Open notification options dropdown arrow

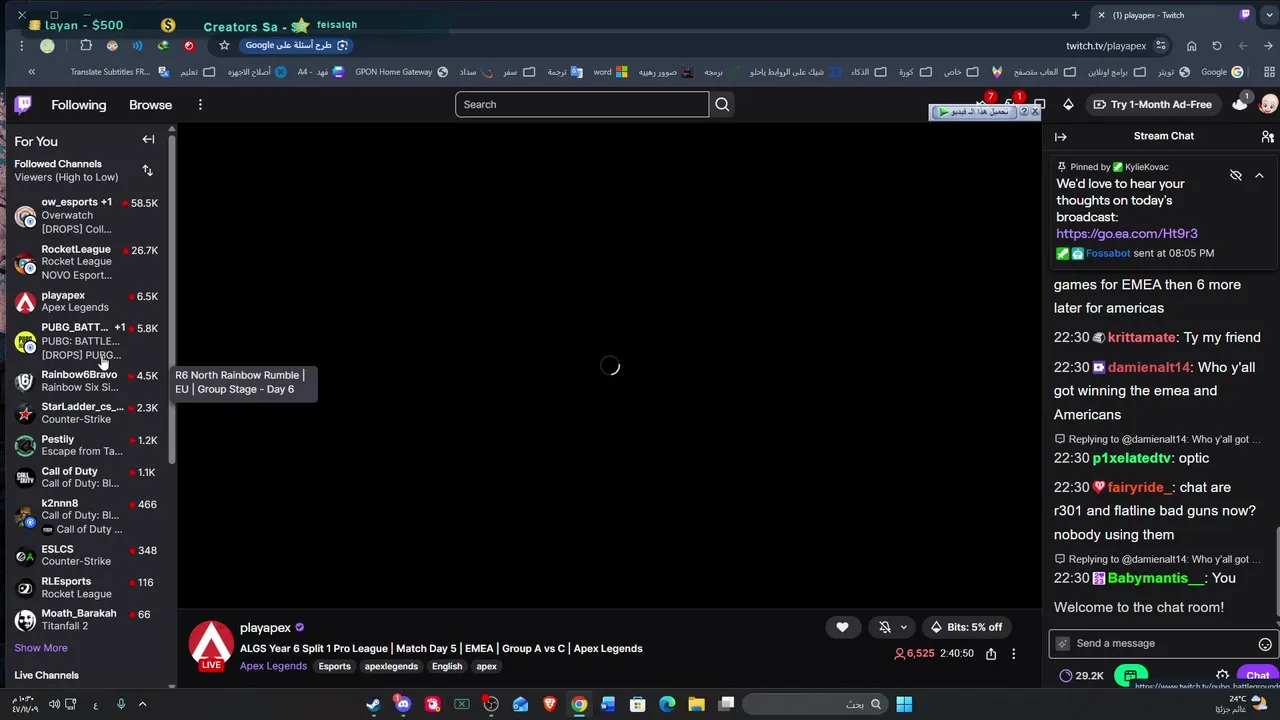point(903,627)
